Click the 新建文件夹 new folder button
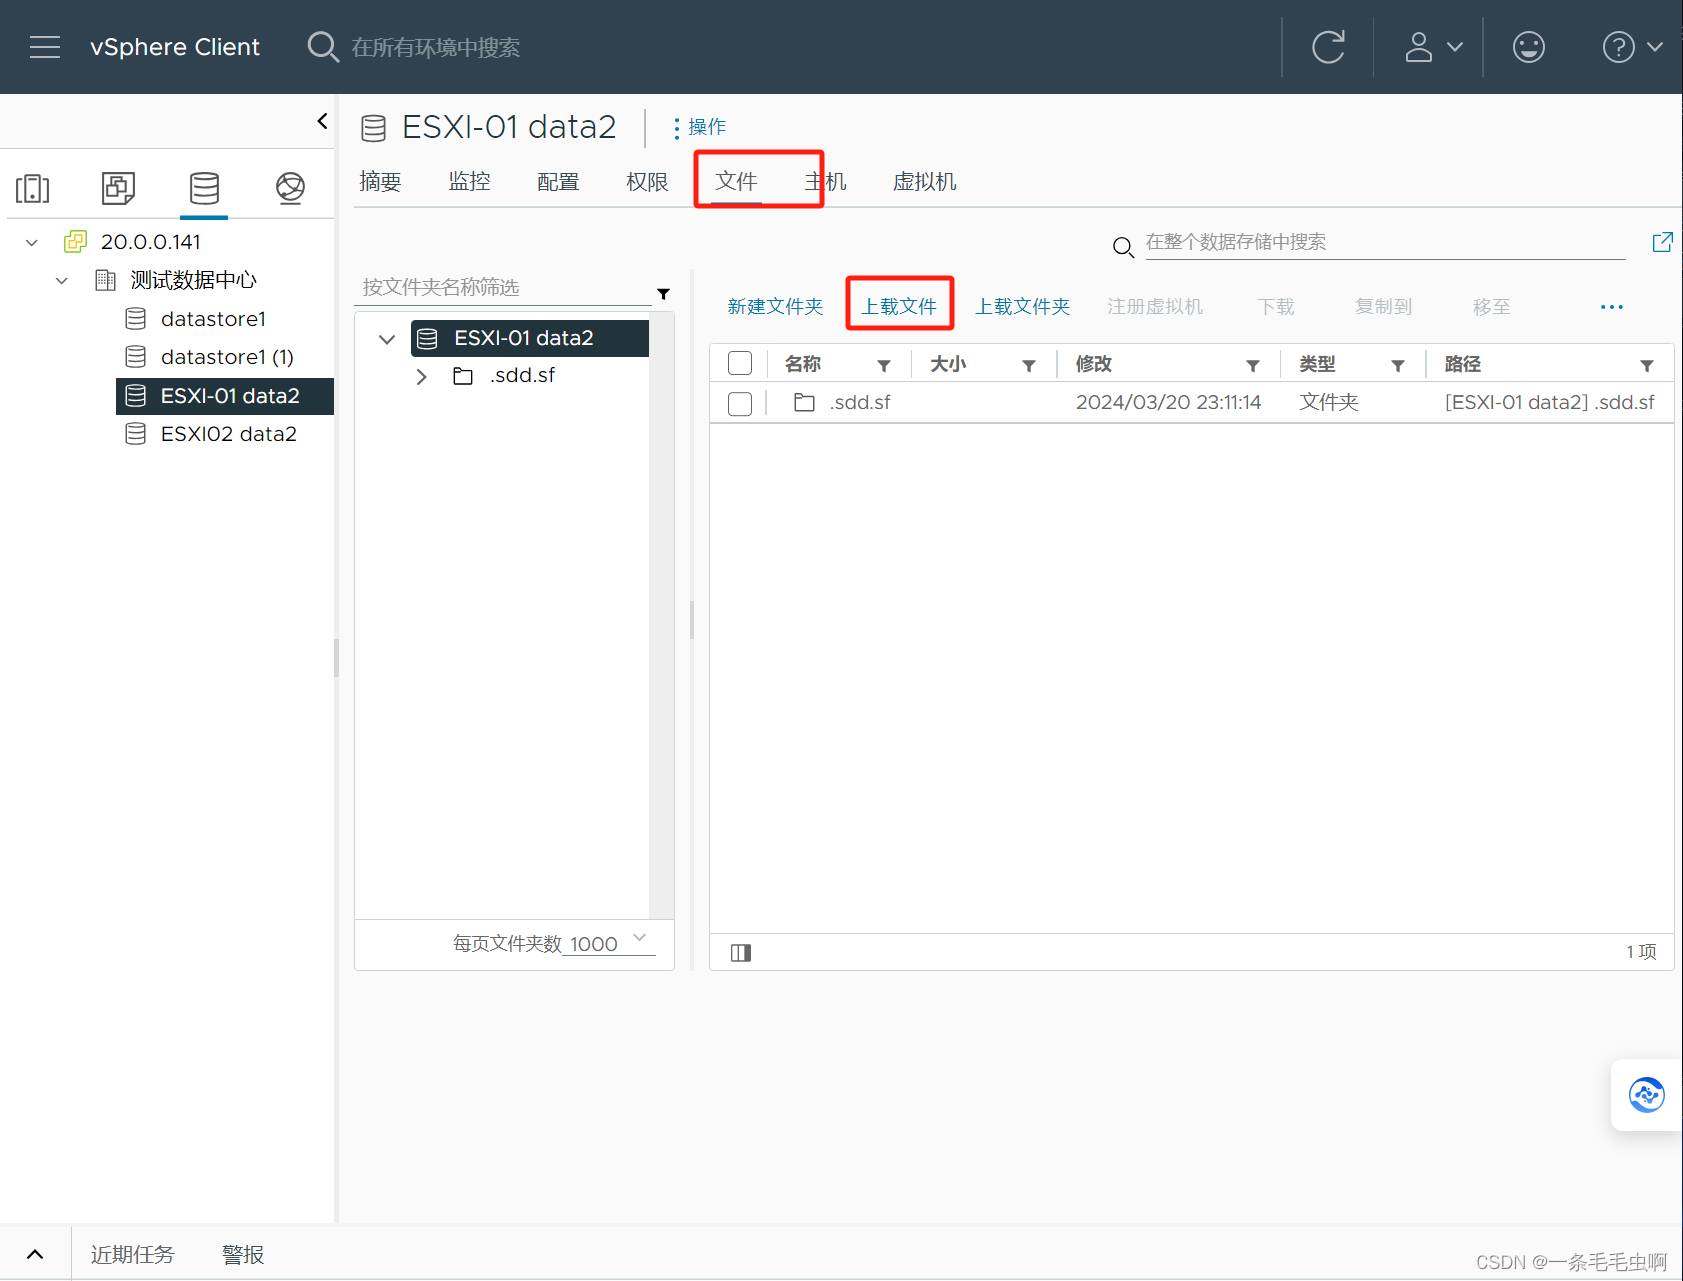1683x1281 pixels. pos(775,306)
